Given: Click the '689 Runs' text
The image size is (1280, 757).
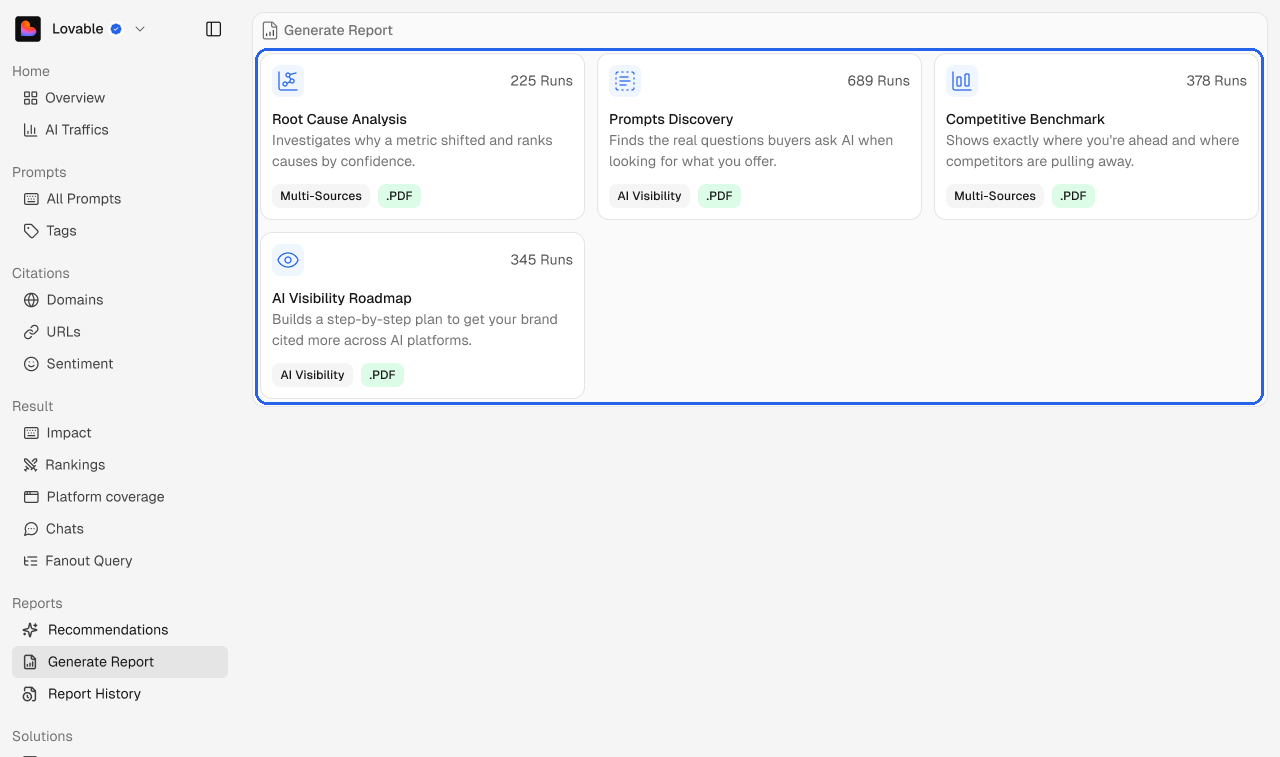Looking at the screenshot, I should tap(878, 81).
